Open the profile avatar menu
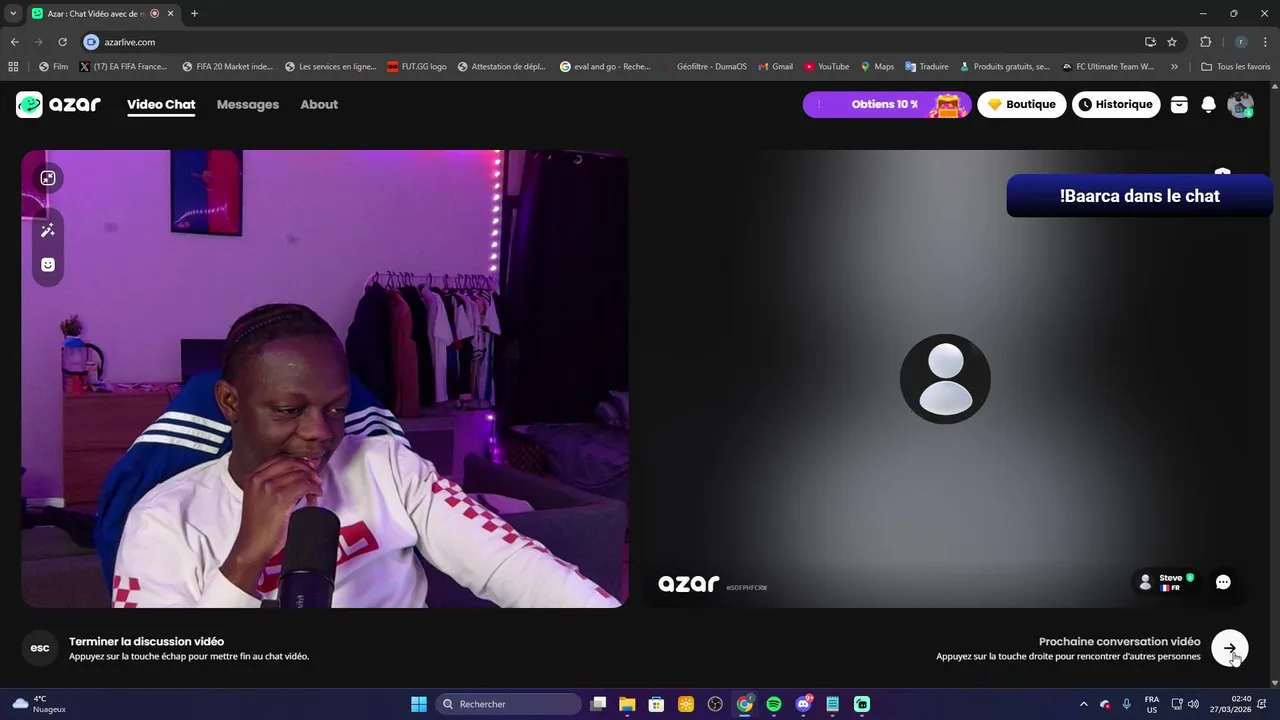The height and width of the screenshot is (720, 1280). coord(1240,104)
